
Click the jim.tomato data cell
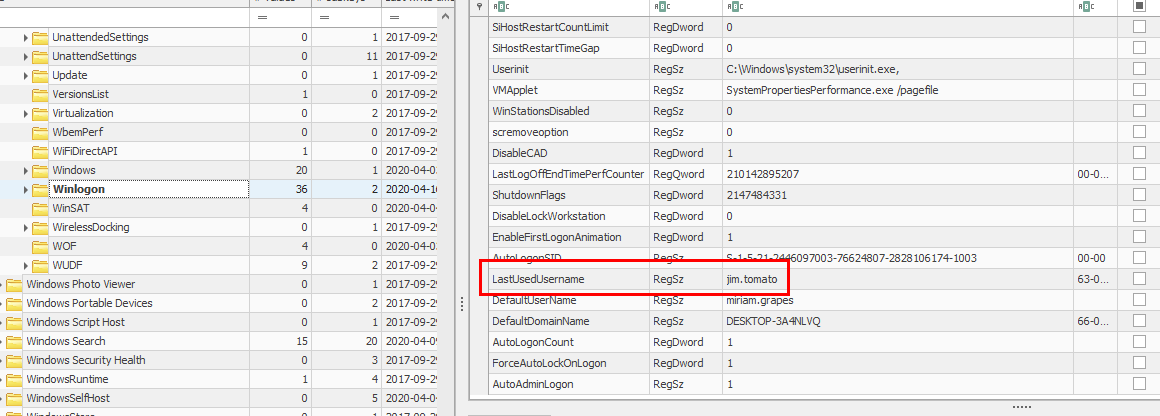[x=897, y=279]
